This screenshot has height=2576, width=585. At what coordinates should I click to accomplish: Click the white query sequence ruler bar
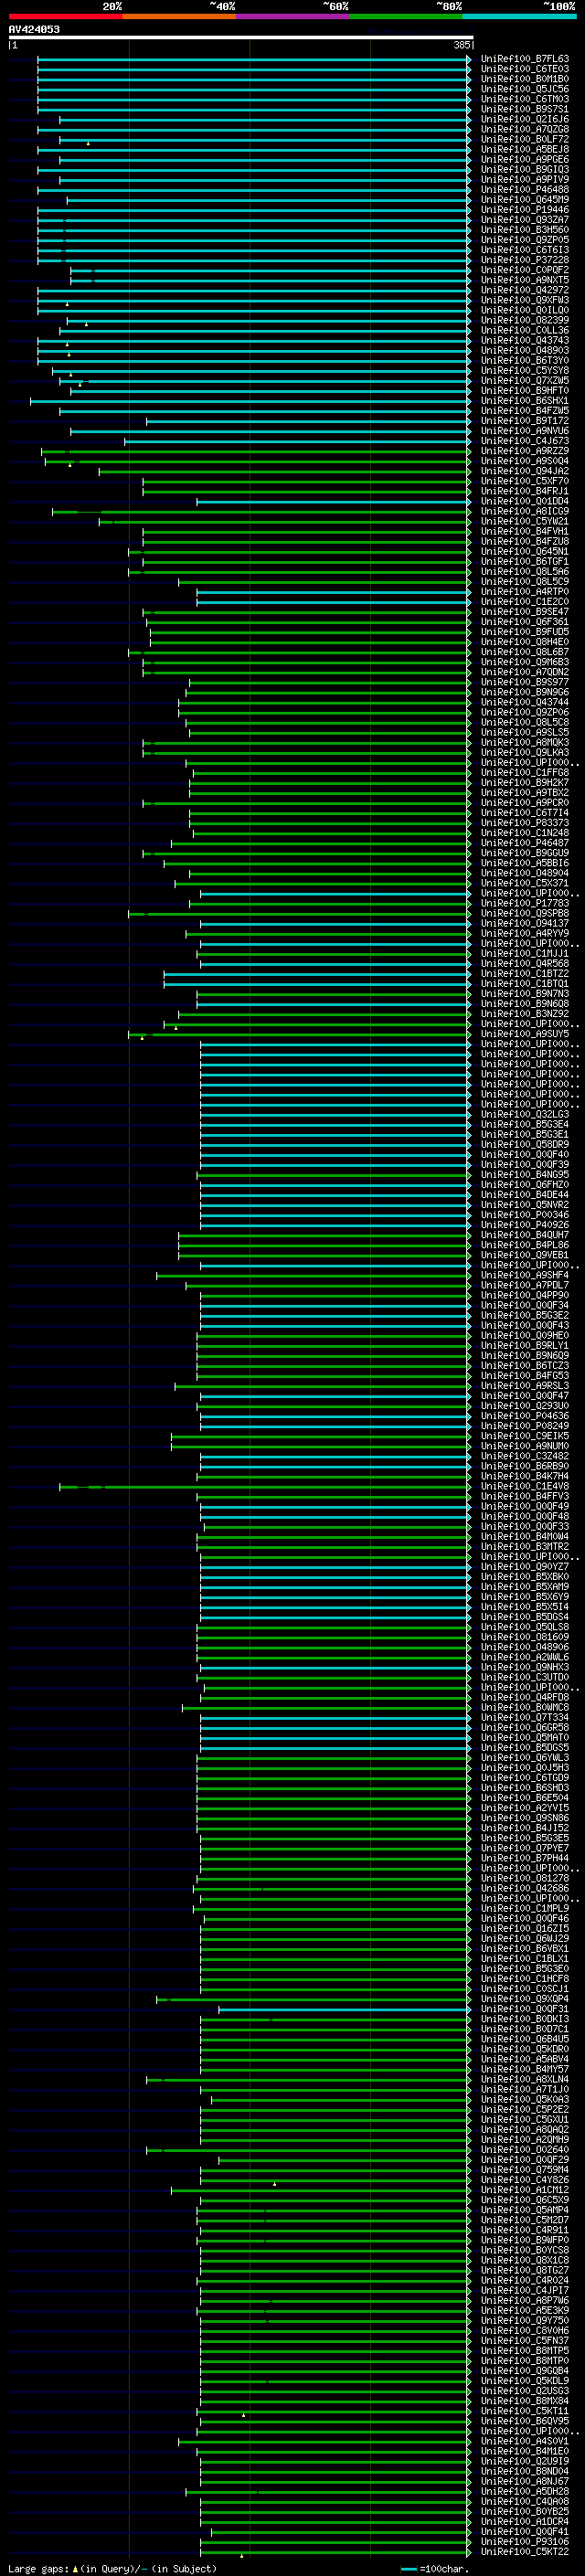point(241,37)
